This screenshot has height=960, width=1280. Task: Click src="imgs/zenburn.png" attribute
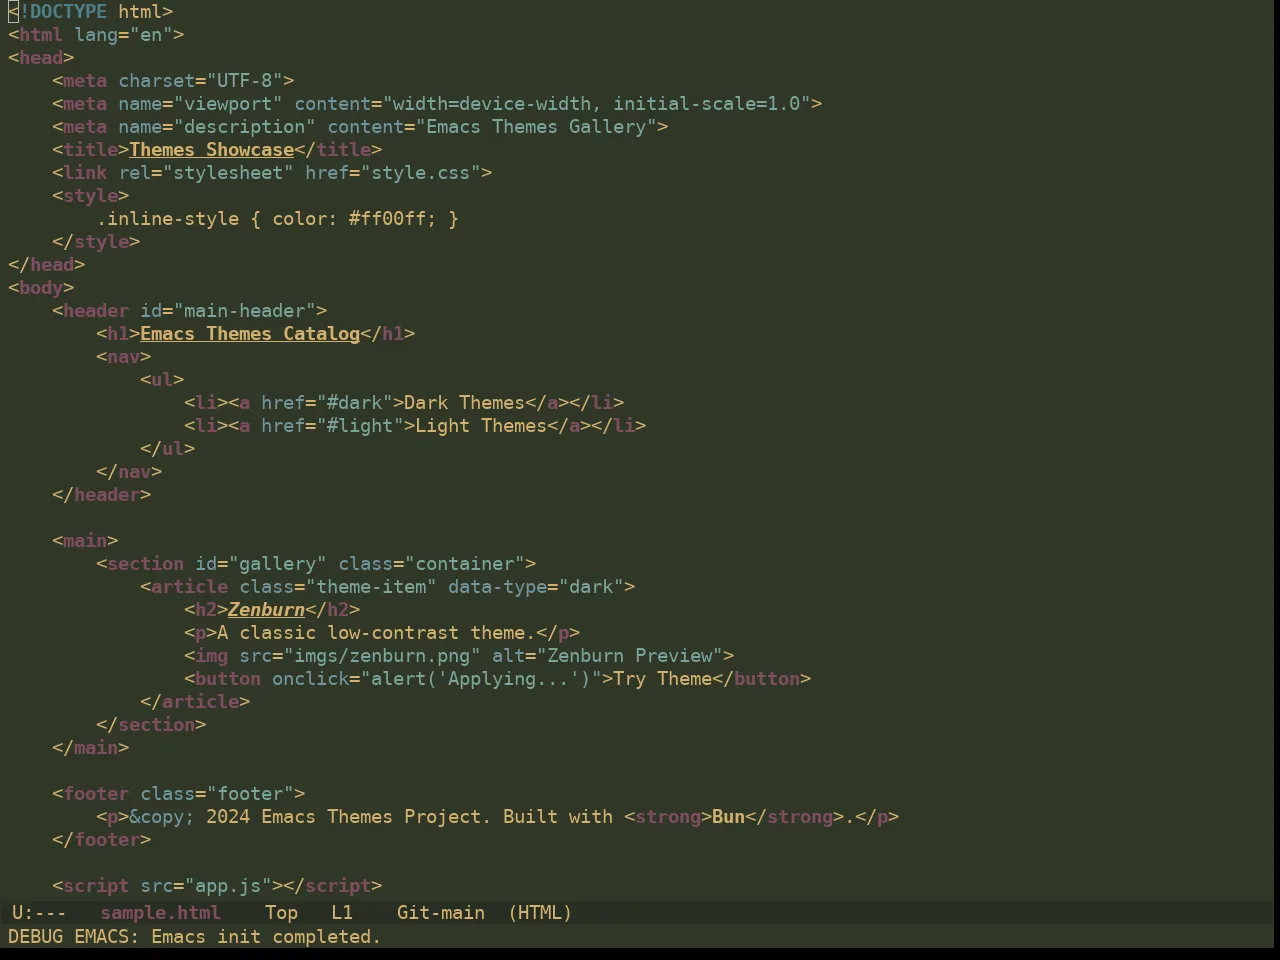coord(360,656)
